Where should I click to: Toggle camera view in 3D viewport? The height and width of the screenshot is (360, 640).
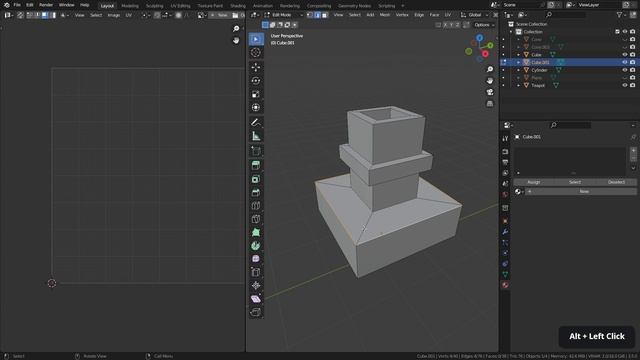coord(490,92)
